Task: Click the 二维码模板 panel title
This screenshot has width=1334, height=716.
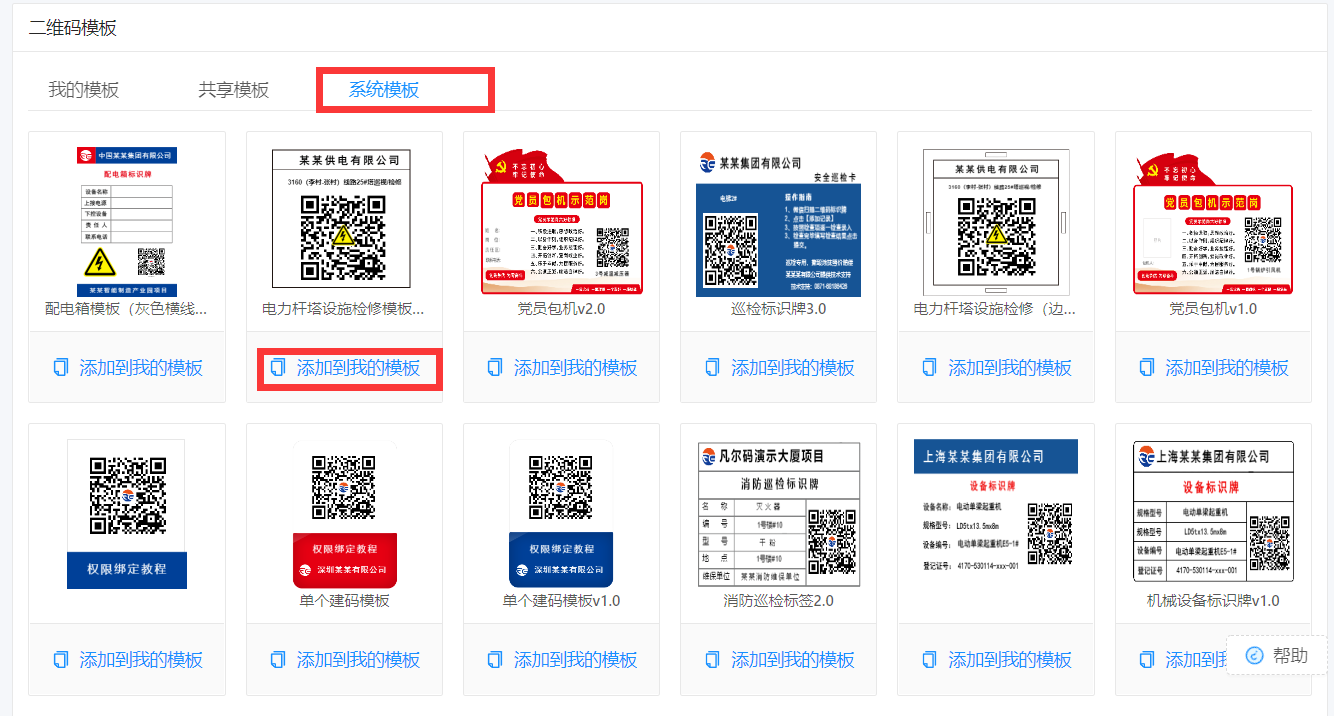Action: coord(72,28)
